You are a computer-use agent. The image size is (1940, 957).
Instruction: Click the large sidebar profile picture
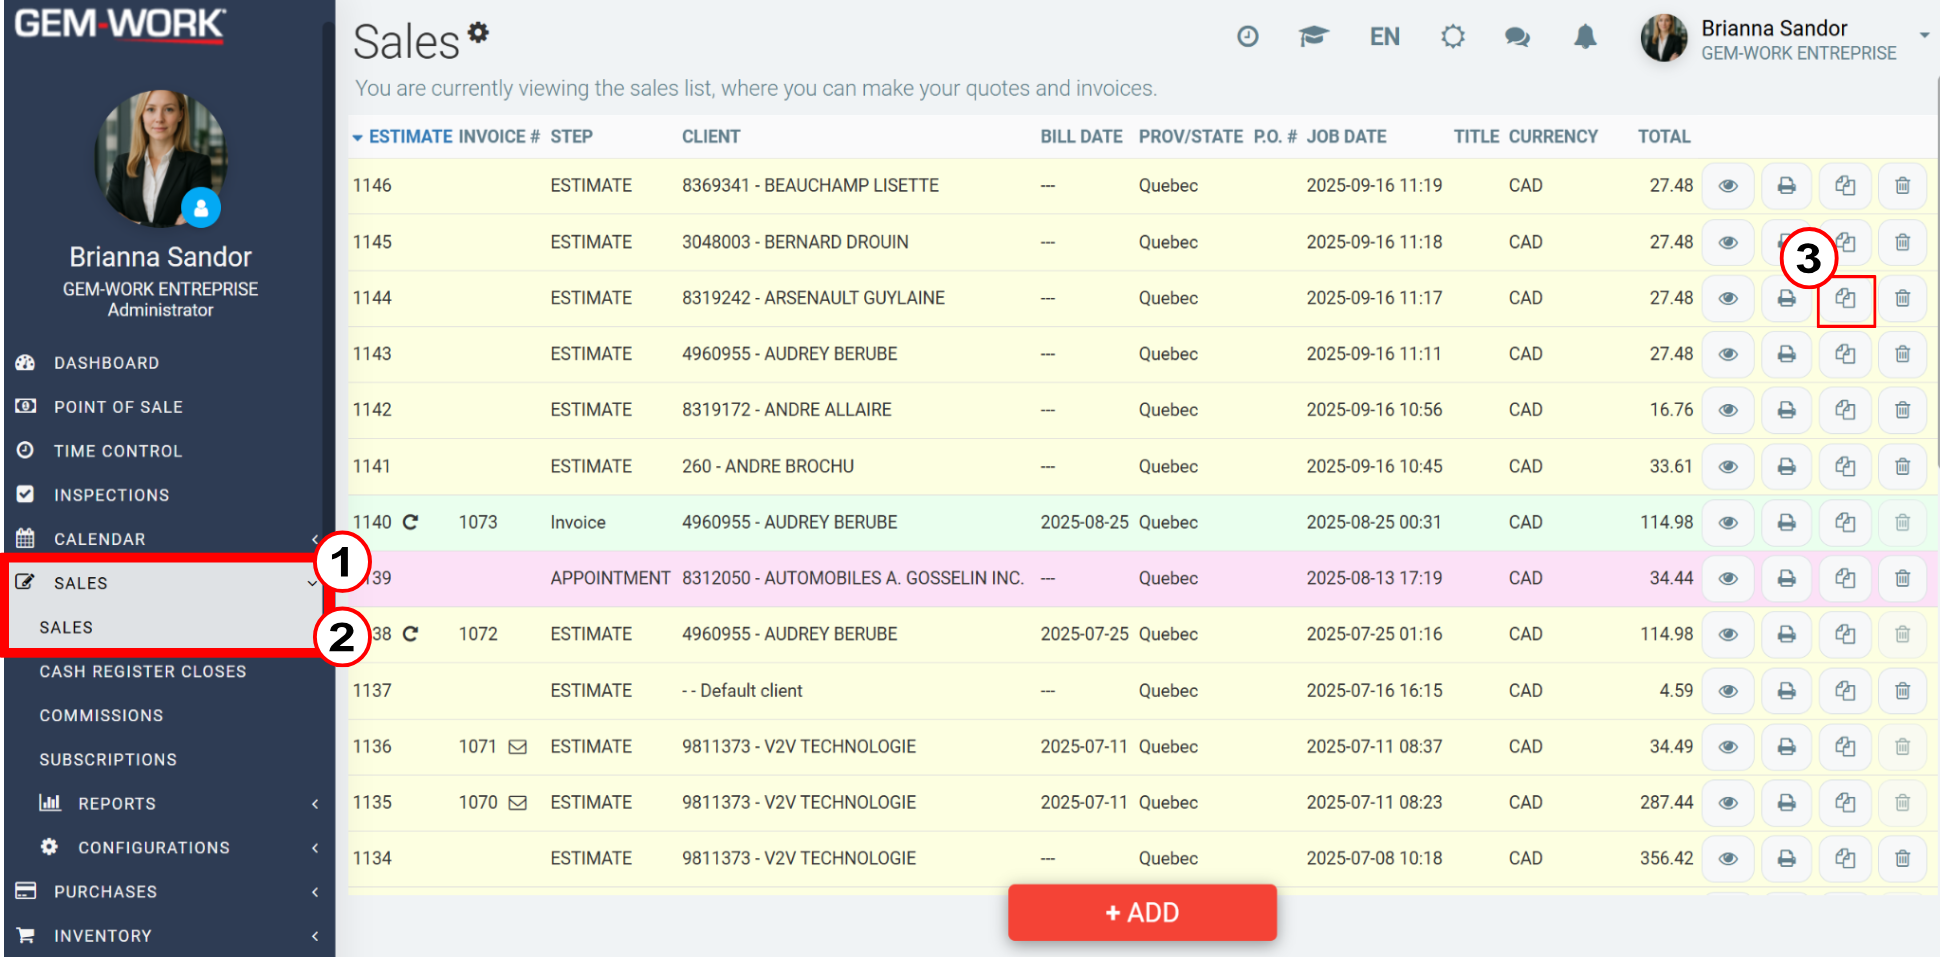(160, 157)
